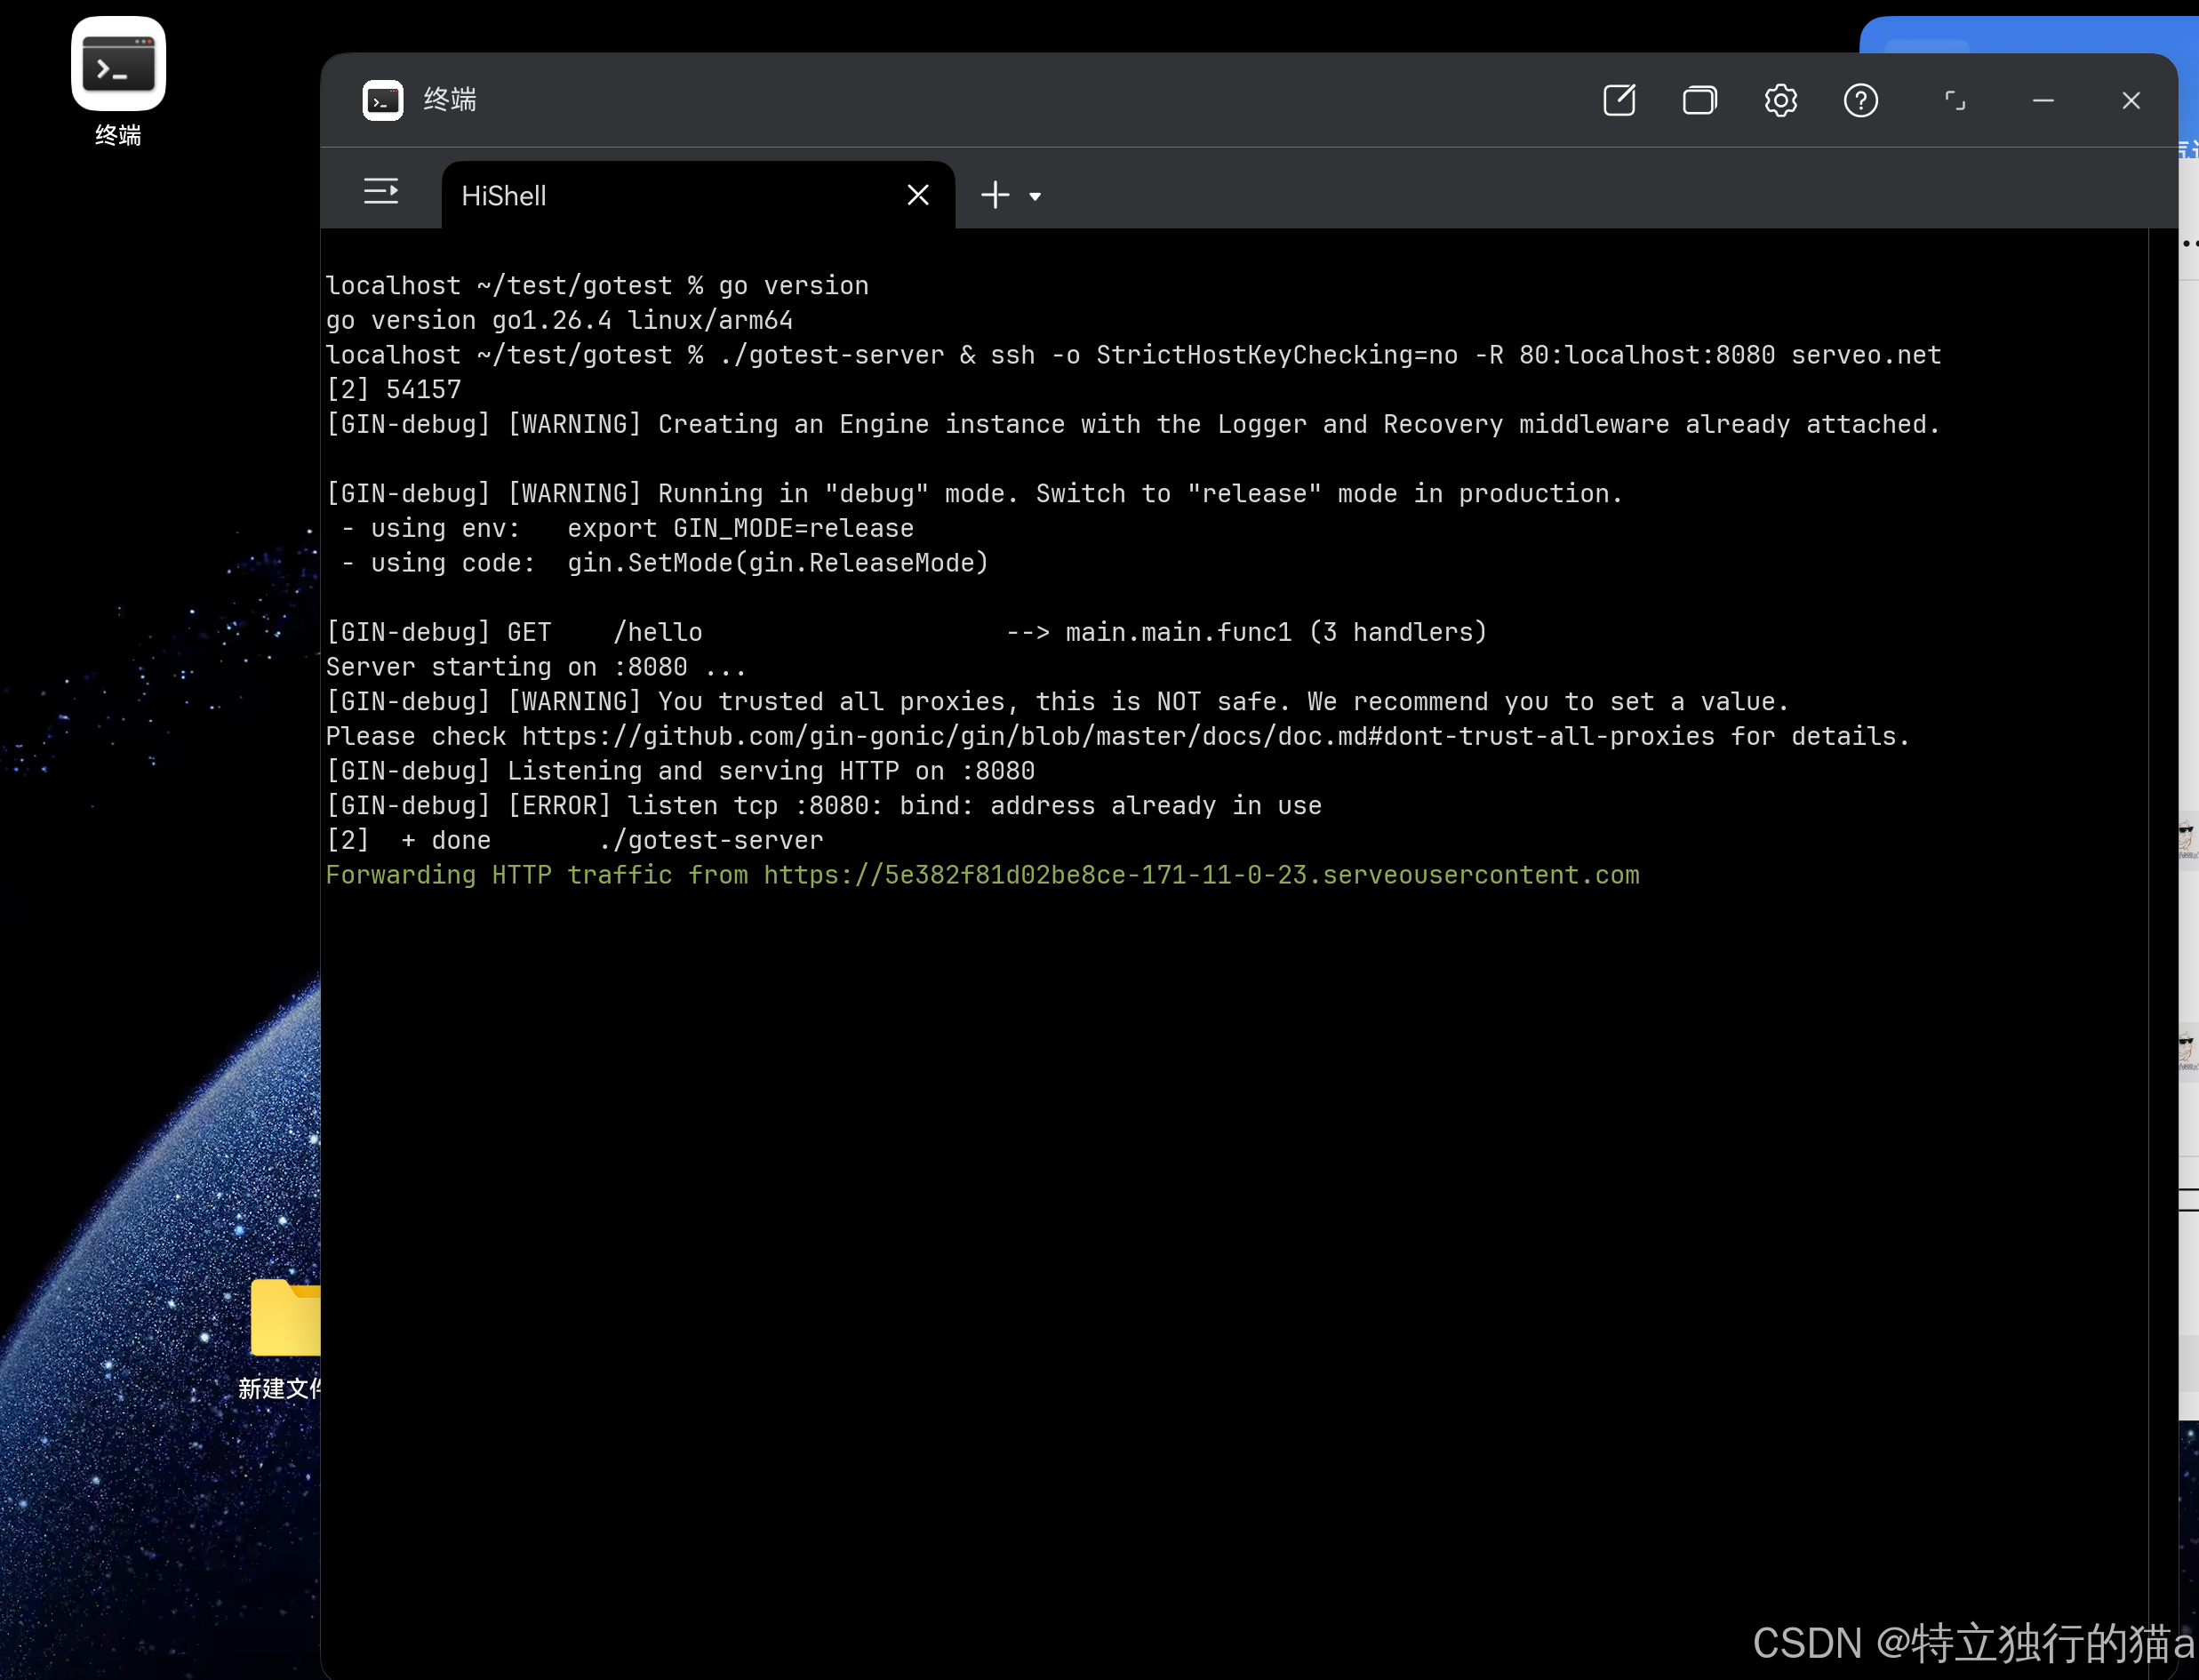The height and width of the screenshot is (1680, 2199).
Task: Click 'gin.SetMode(gin.ReleaseMode)' text
Action: tap(778, 563)
